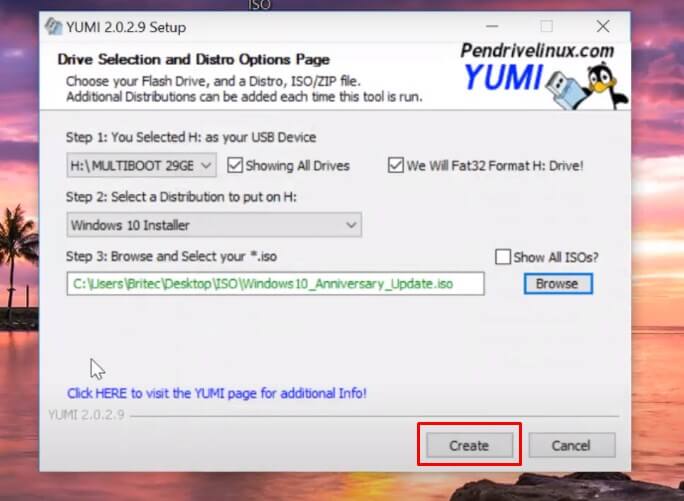Expand the Windows 10 Installer distribution dropdown
Screen dimensions: 684x501
[x=214, y=225]
